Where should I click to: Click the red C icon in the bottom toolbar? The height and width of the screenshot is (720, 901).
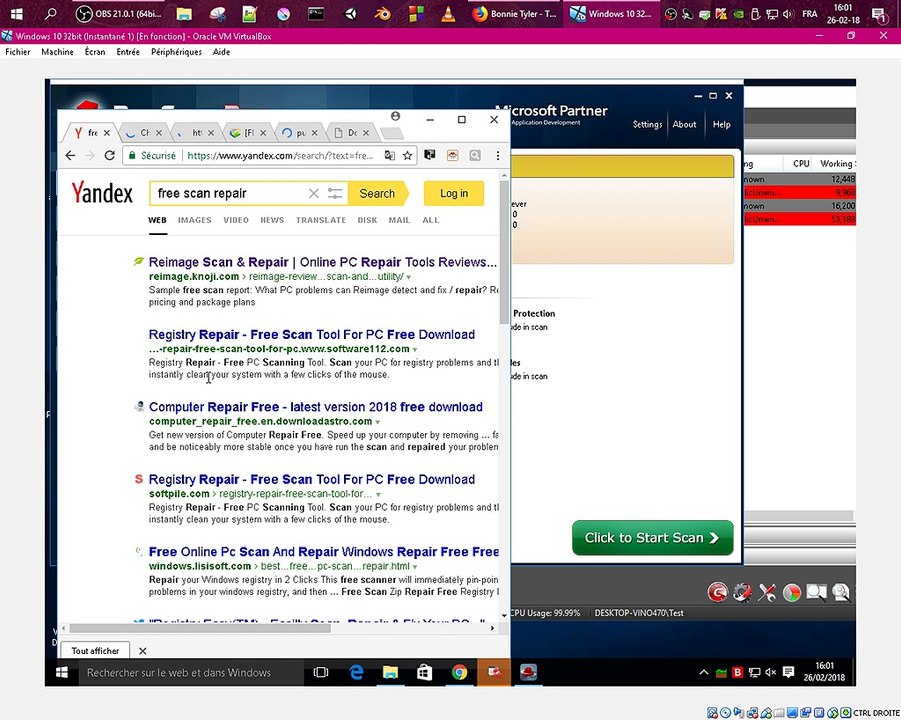718,592
